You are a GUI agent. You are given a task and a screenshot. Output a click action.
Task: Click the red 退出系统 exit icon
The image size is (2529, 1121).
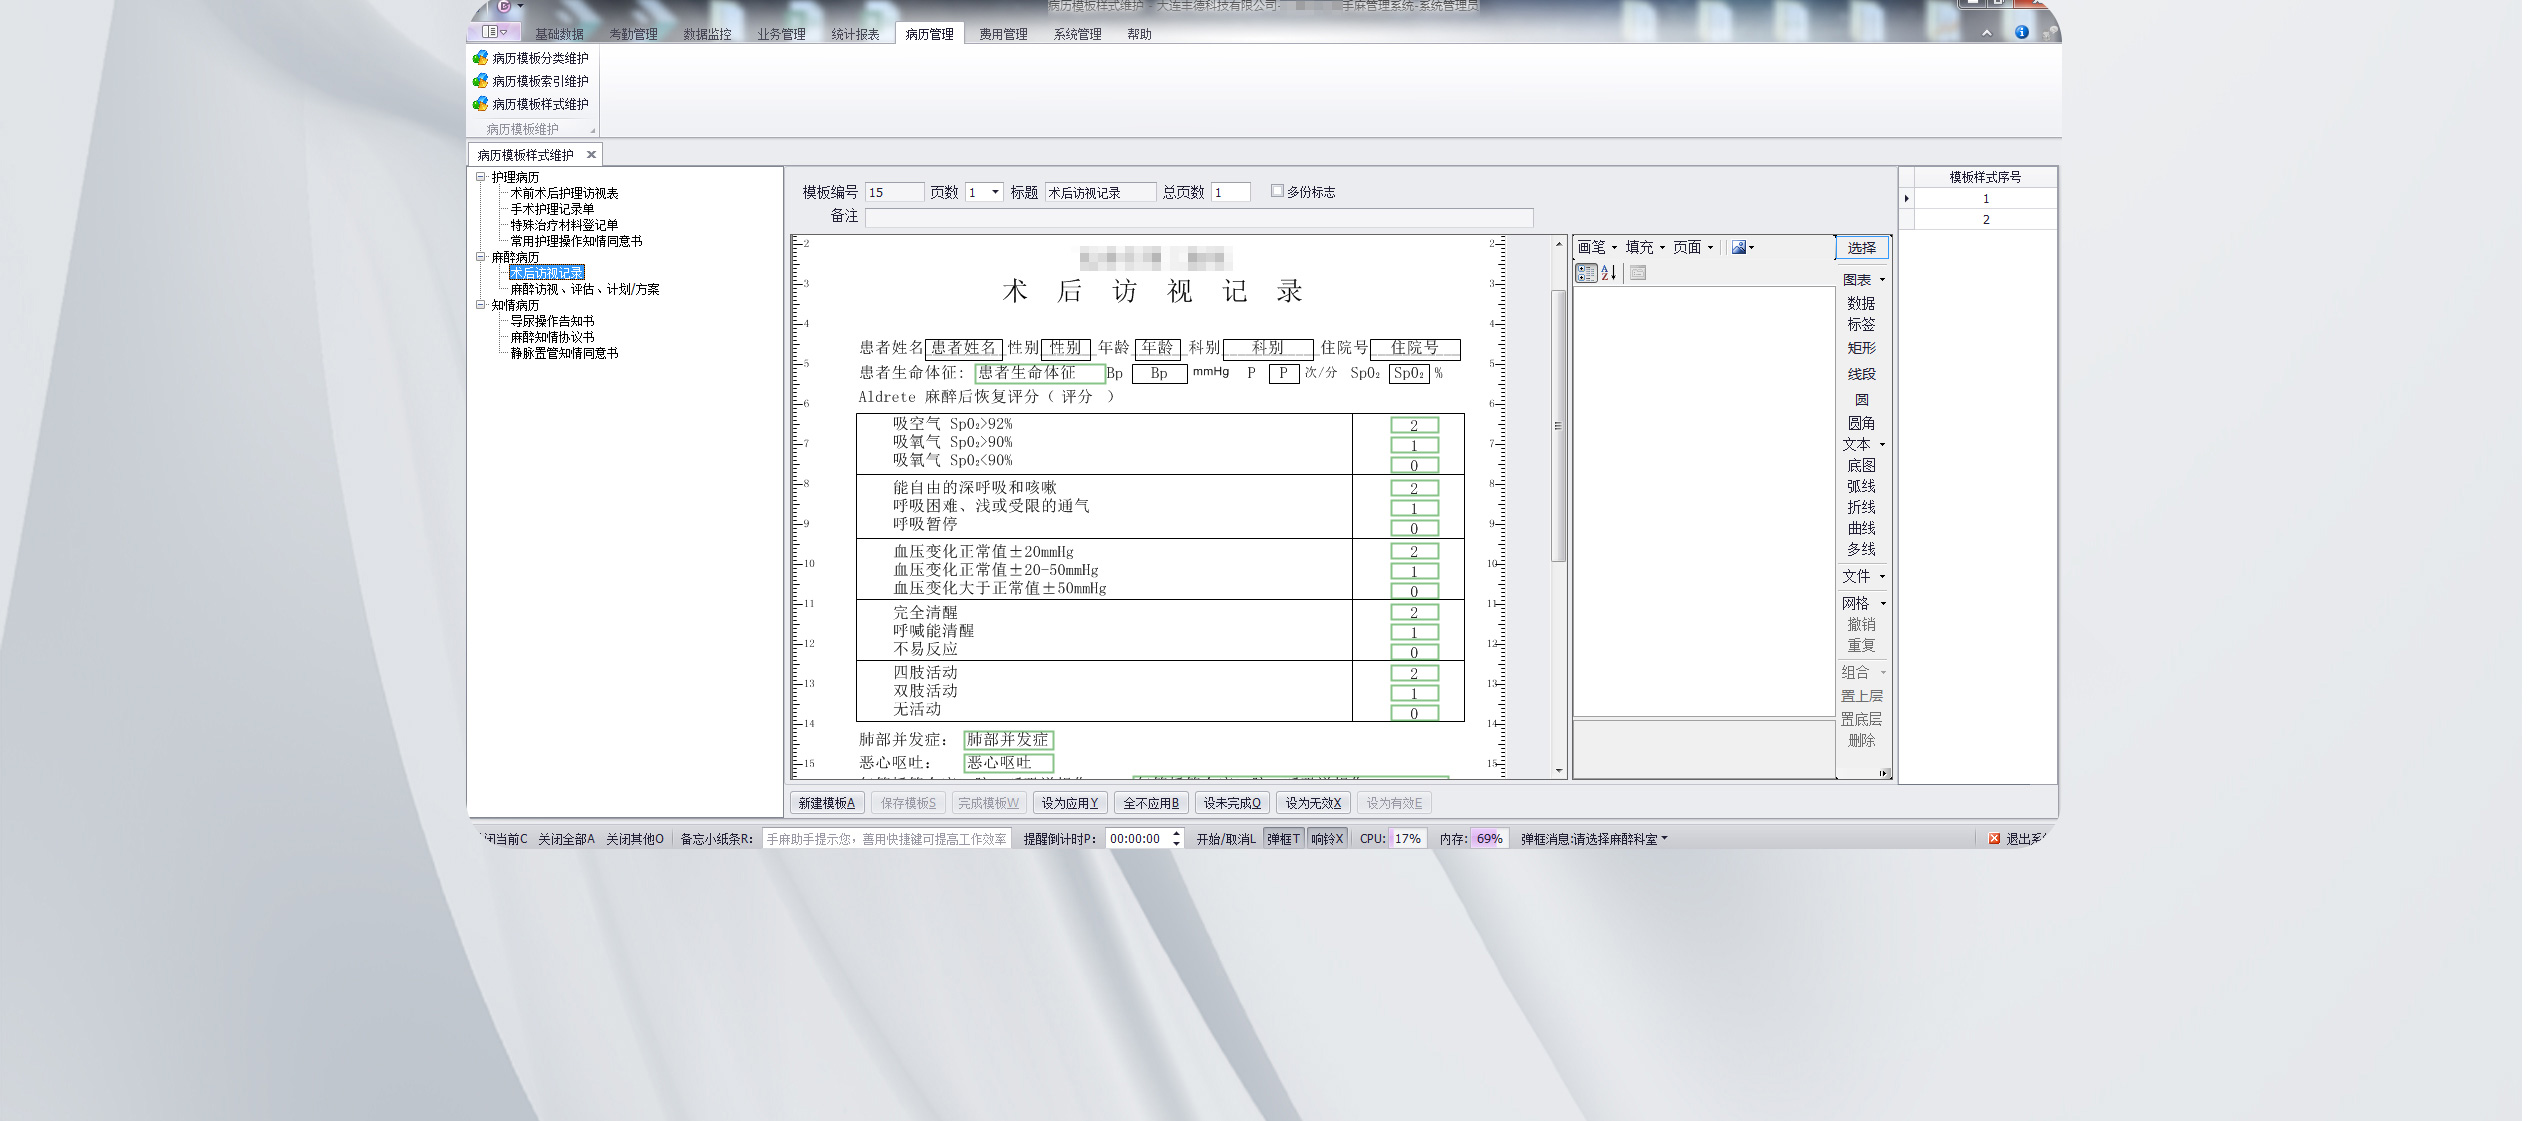point(1994,839)
